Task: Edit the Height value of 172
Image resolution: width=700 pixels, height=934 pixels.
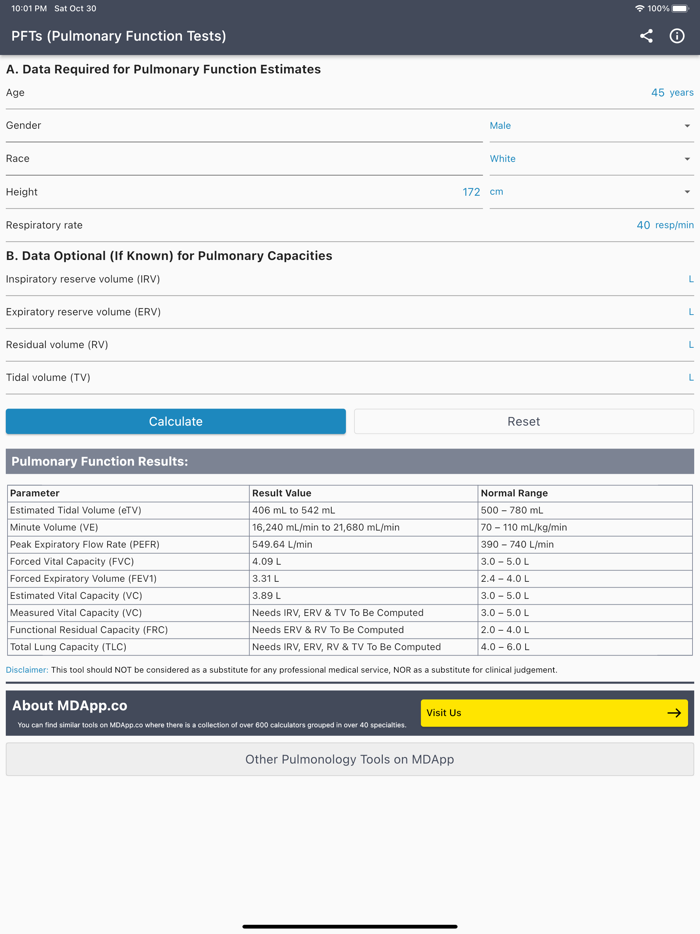Action: pyautogui.click(x=470, y=191)
